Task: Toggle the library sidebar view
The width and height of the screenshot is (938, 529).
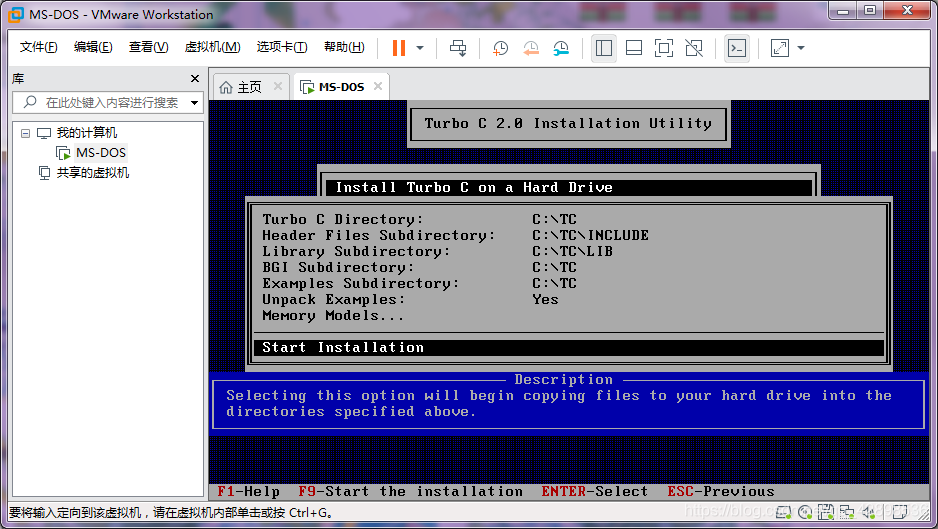Action: pos(604,48)
